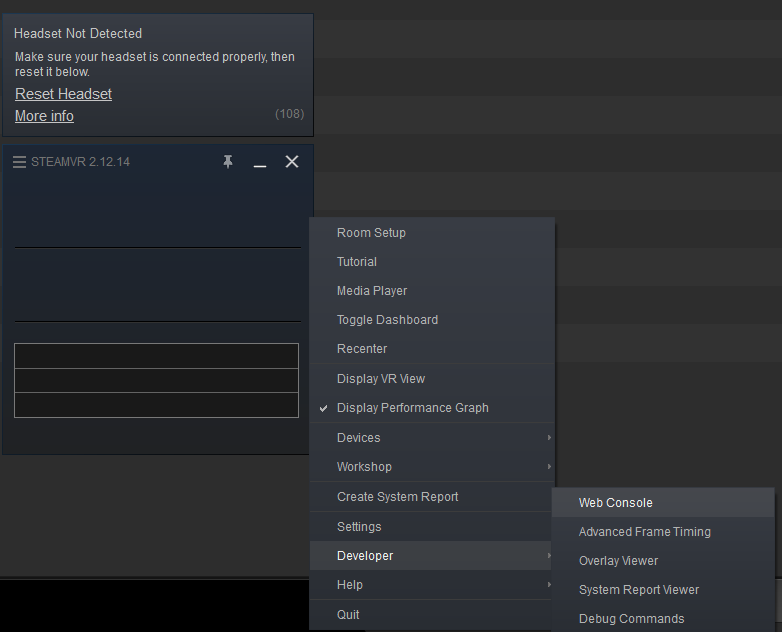Open the More info link
This screenshot has height=632, width=782.
click(x=44, y=116)
